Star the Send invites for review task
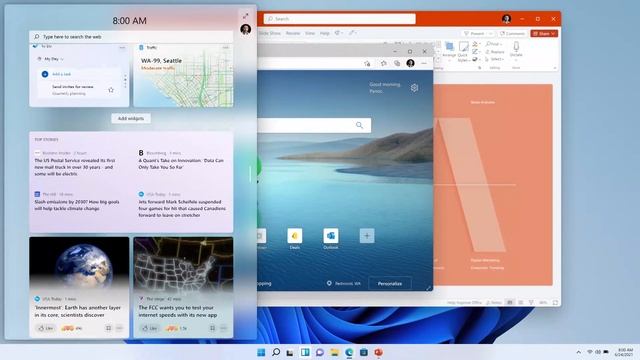 click(x=111, y=90)
